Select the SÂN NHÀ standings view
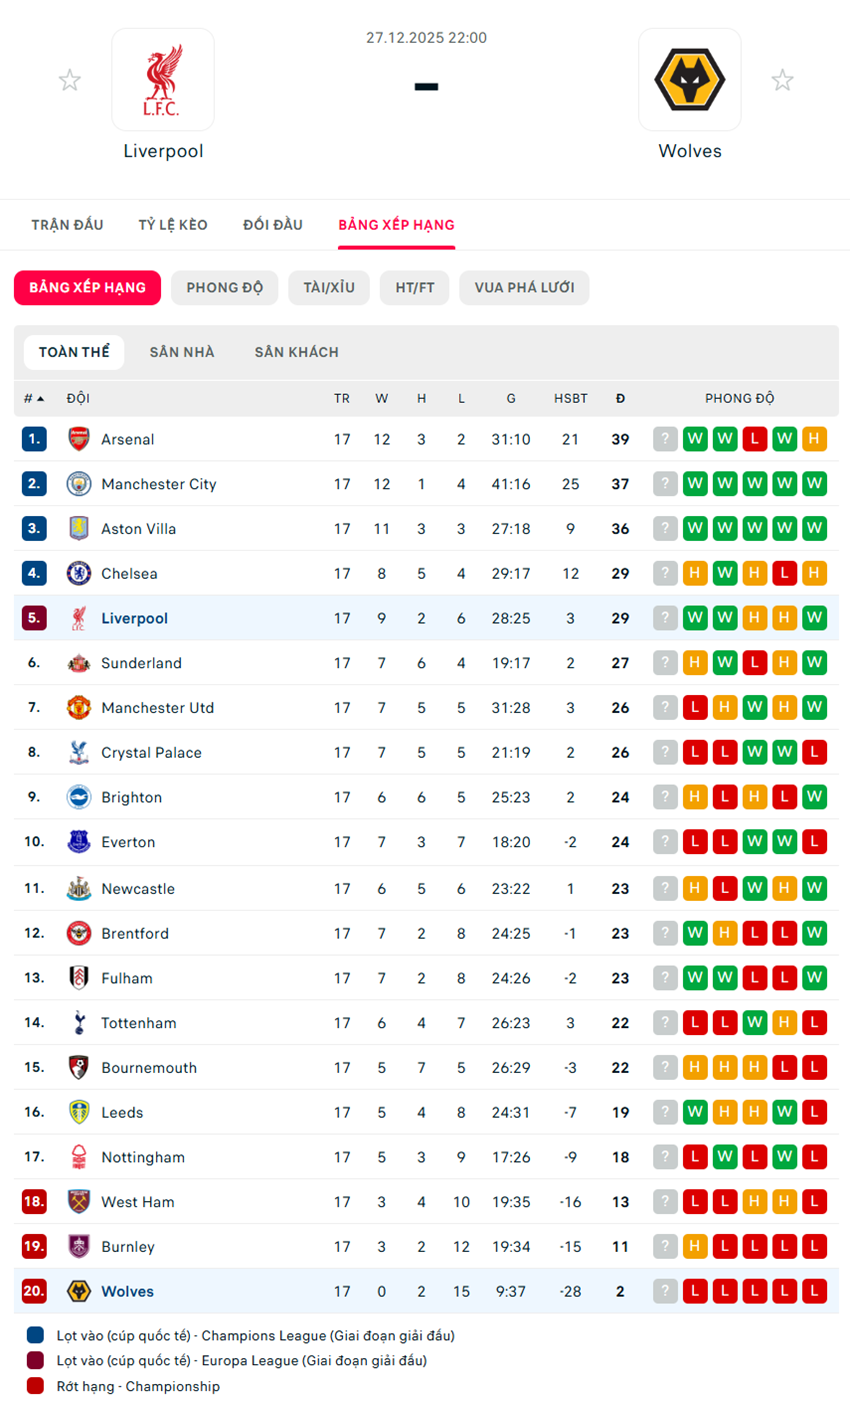 click(x=182, y=352)
